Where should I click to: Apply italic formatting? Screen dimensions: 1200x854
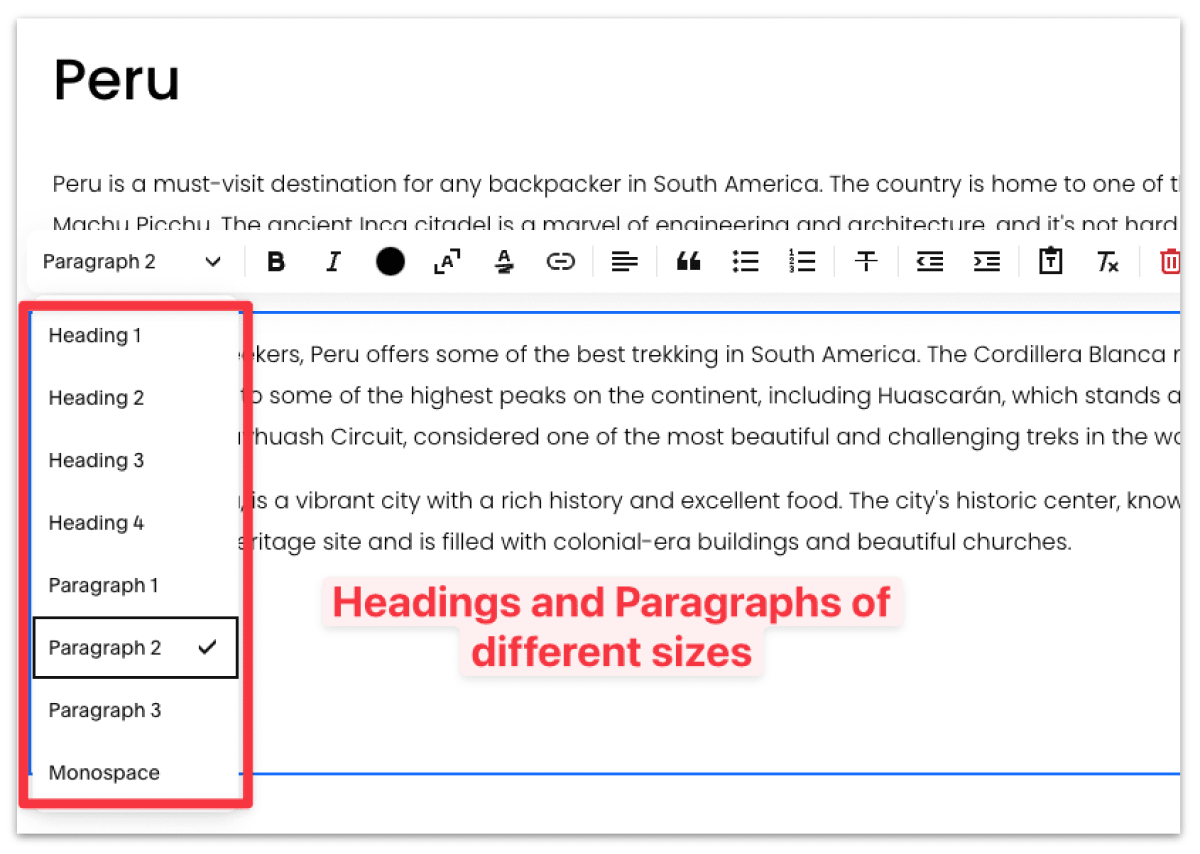[333, 261]
